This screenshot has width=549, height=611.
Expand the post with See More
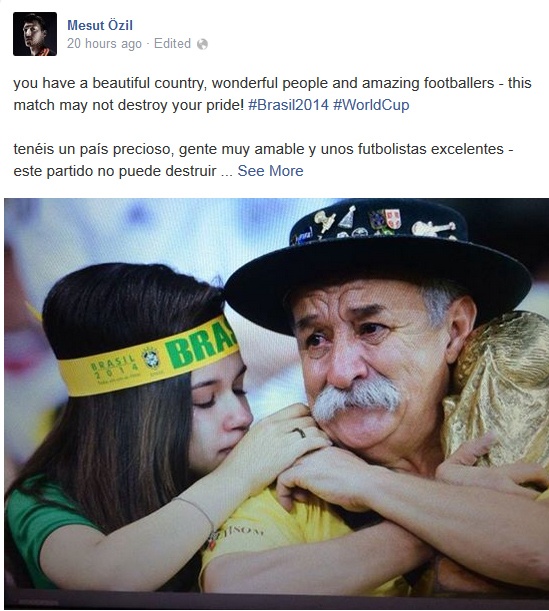[270, 171]
